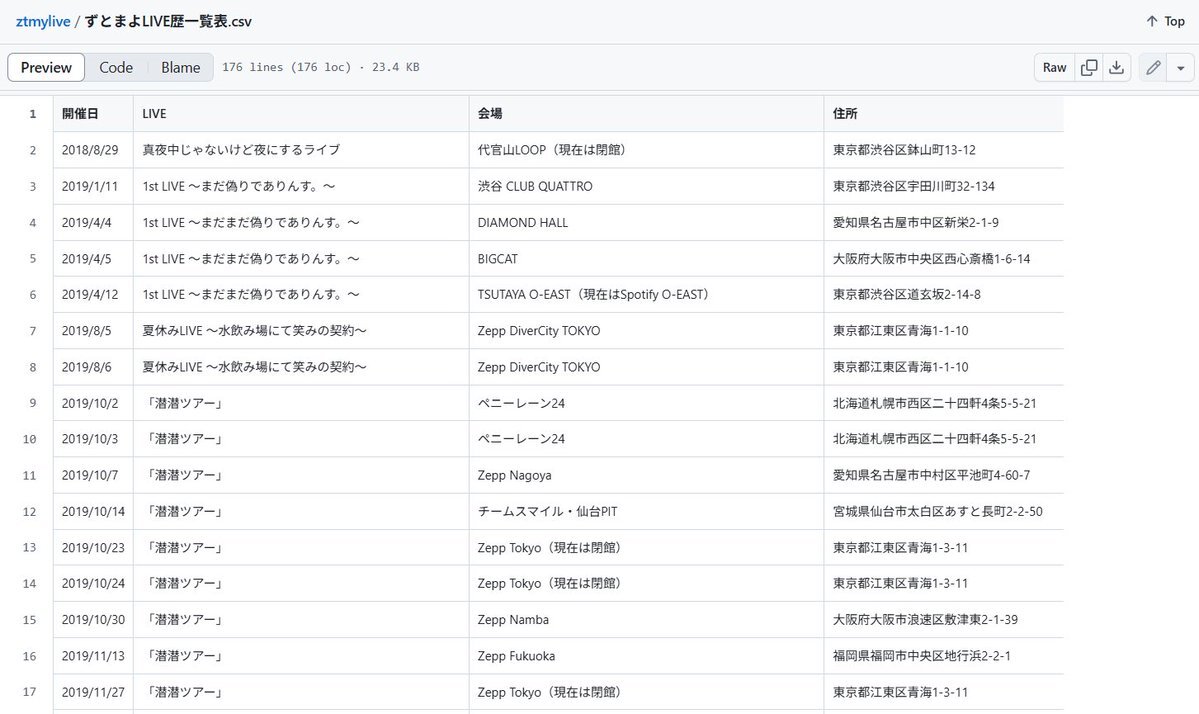The width and height of the screenshot is (1199, 714).
Task: Select the date cell 2019/11/13
Action: [x=93, y=656]
